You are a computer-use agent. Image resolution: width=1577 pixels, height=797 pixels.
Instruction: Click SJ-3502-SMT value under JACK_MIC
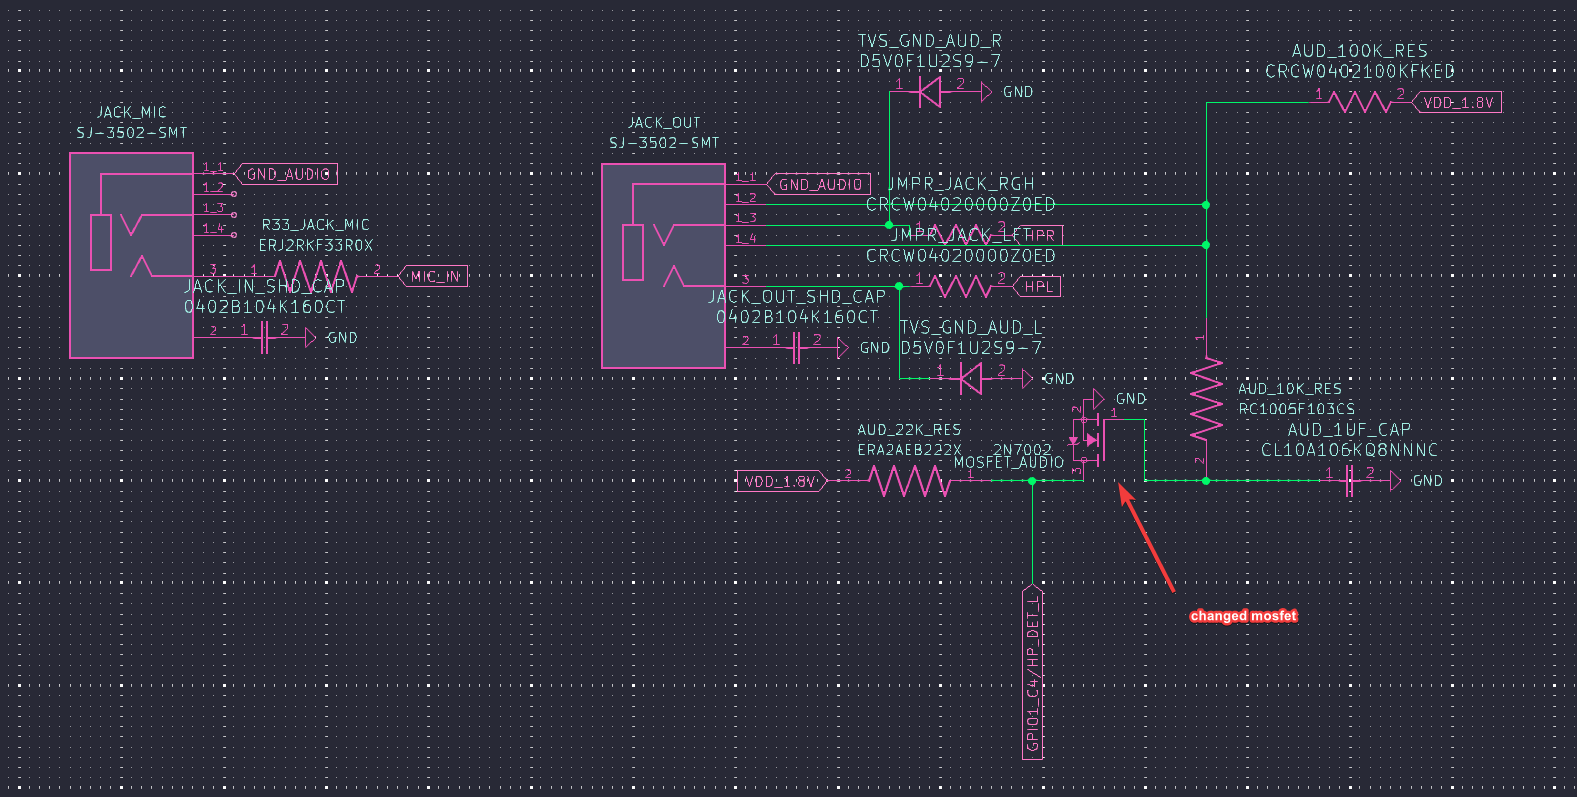coord(132,132)
